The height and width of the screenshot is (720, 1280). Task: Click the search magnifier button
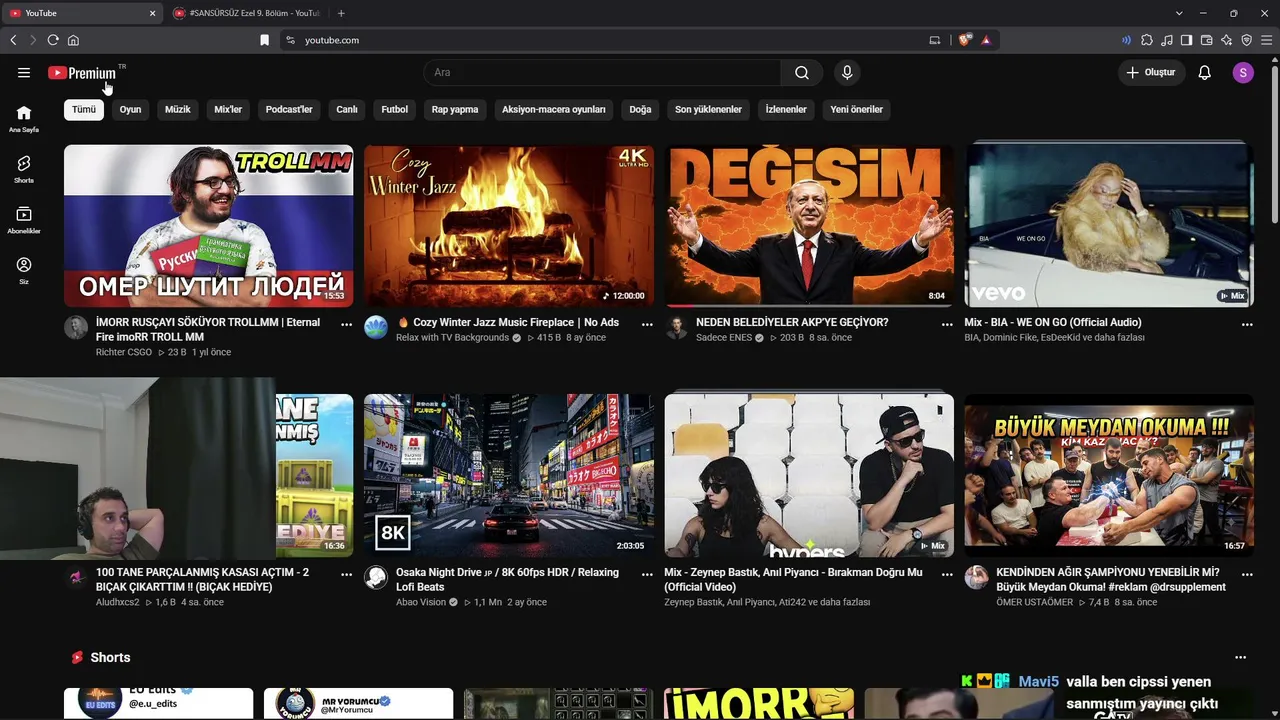pyautogui.click(x=802, y=73)
